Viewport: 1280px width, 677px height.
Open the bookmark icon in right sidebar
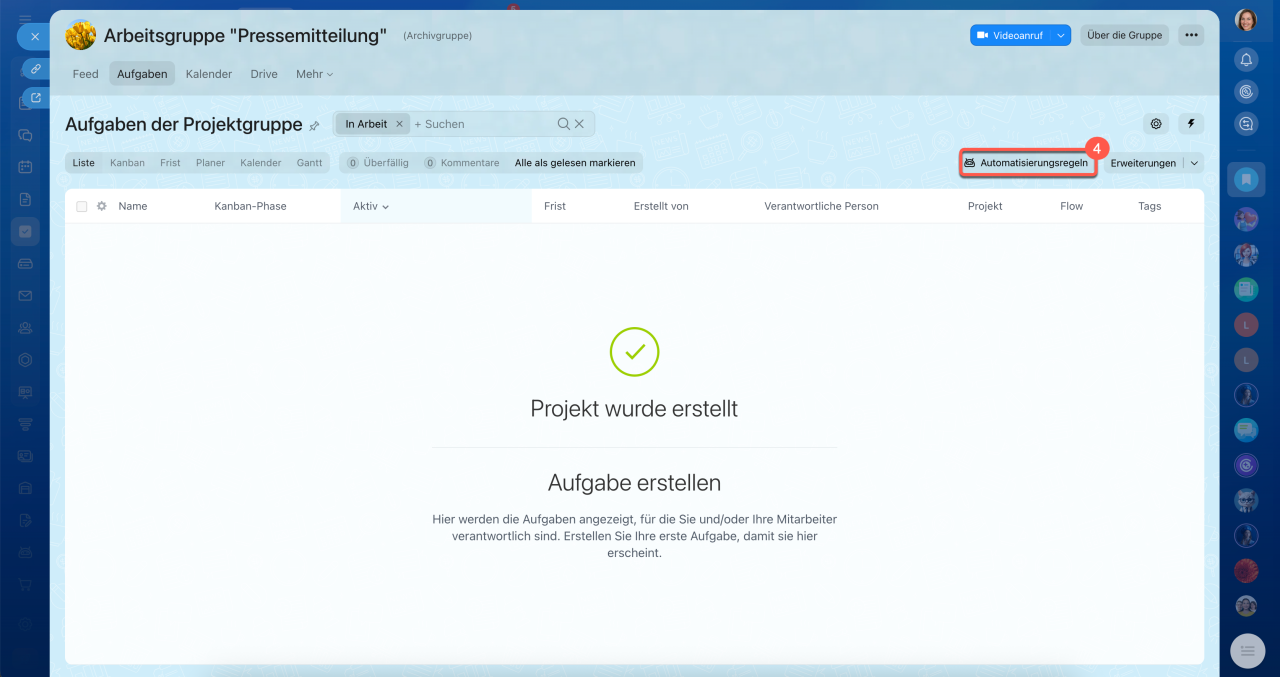[x=1246, y=180]
